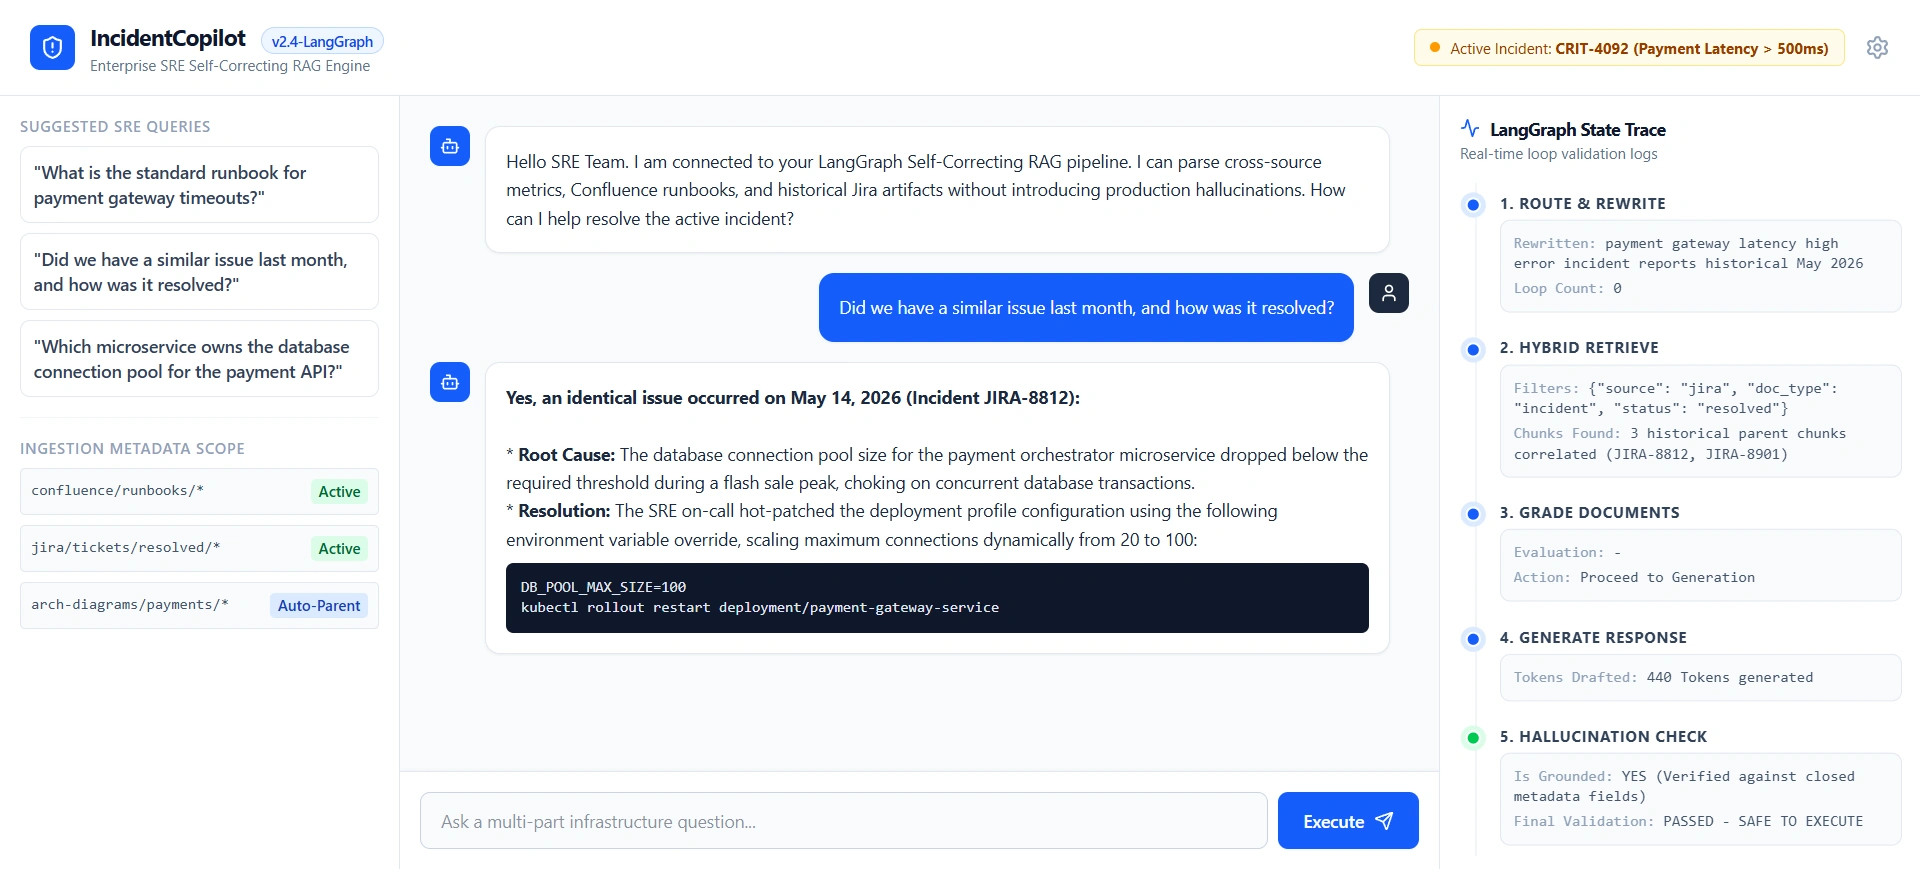Select the database connection pool owner query
Screen dimensions: 1920x876
click(x=199, y=359)
